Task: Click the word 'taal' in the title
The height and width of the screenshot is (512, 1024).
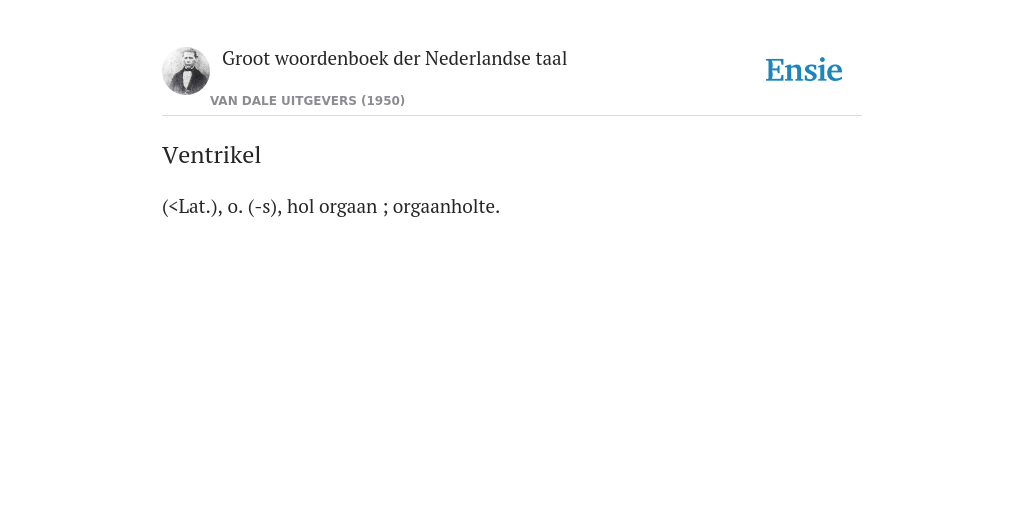Action: [551, 59]
